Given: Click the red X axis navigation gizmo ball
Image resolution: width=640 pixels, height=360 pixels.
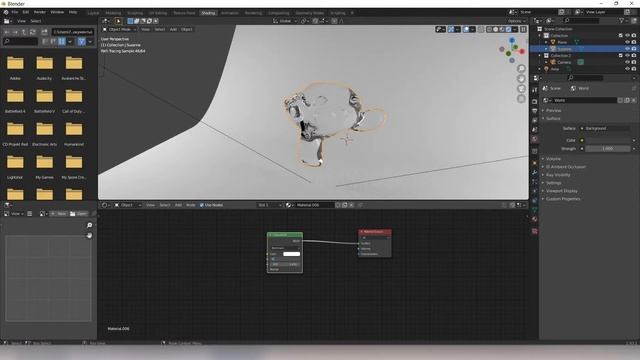Looking at the screenshot, I should tap(522, 51).
